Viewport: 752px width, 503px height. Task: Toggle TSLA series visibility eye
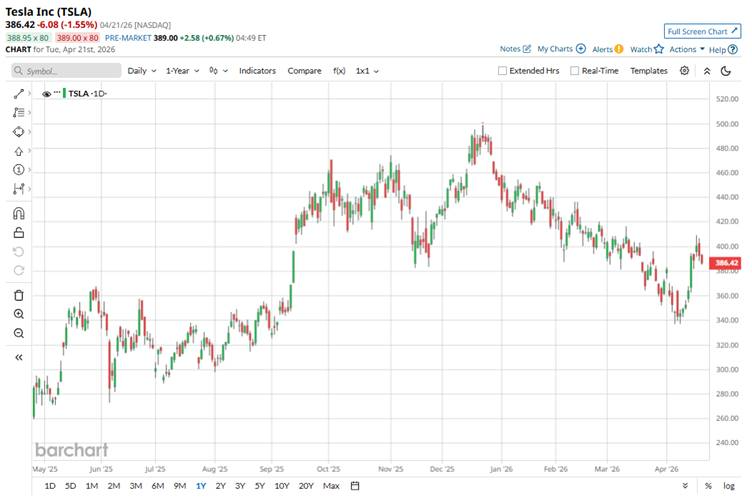(x=47, y=94)
